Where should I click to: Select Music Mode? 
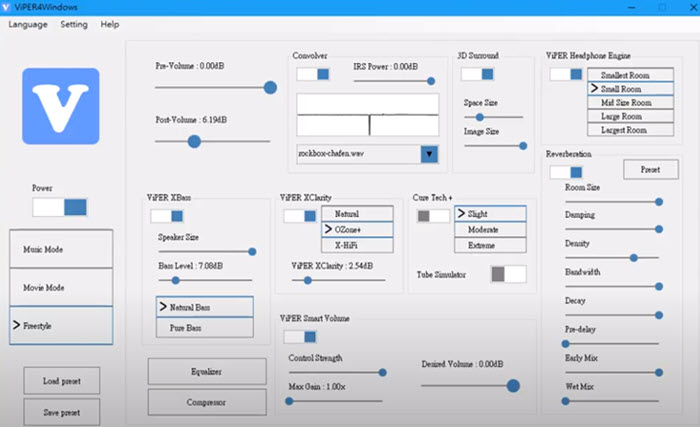point(61,249)
